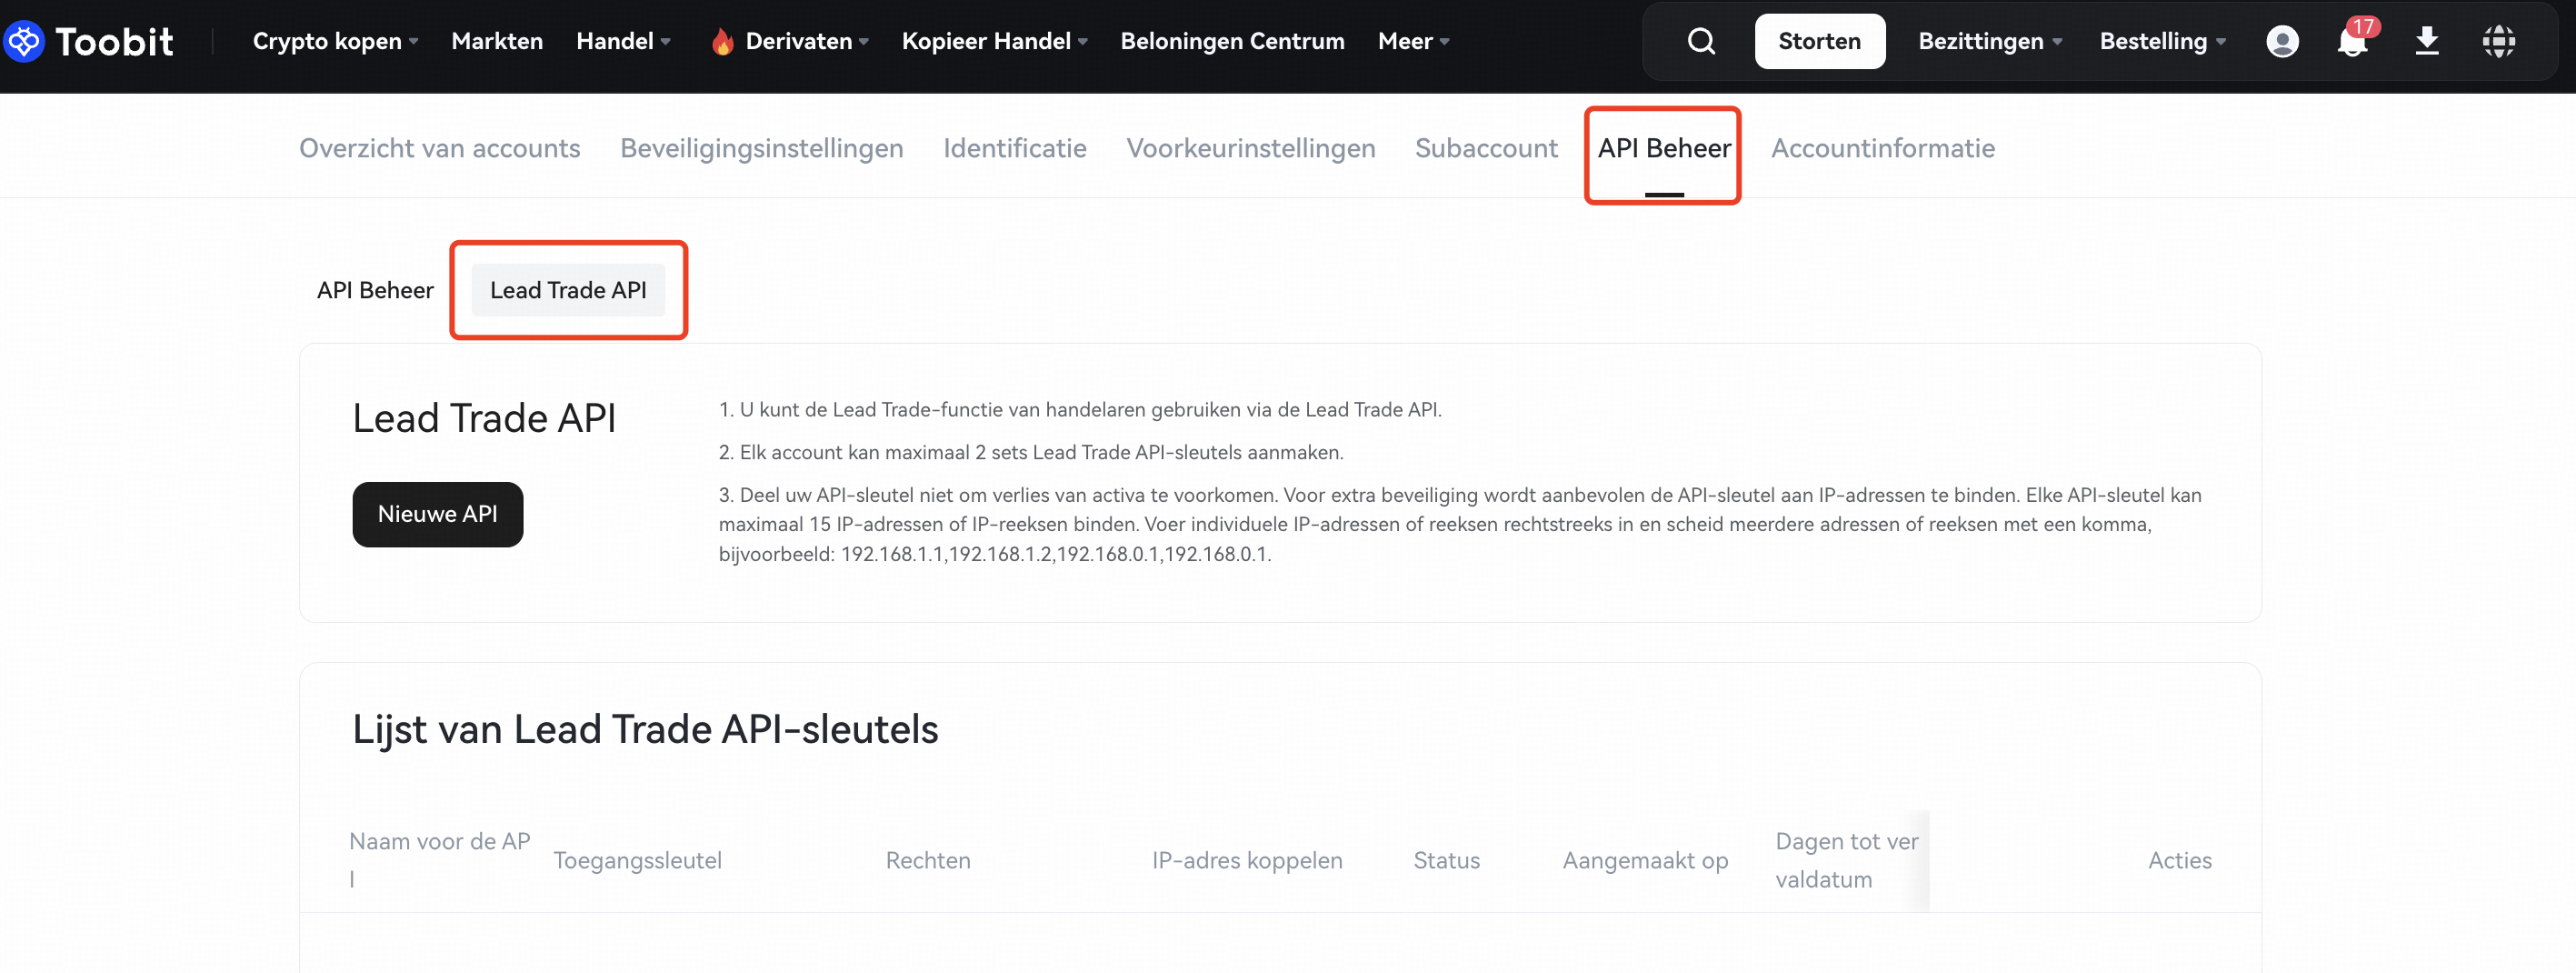Click the Toegangssleutel column header
This screenshot has height=973, width=2576.
pyautogui.click(x=637, y=860)
